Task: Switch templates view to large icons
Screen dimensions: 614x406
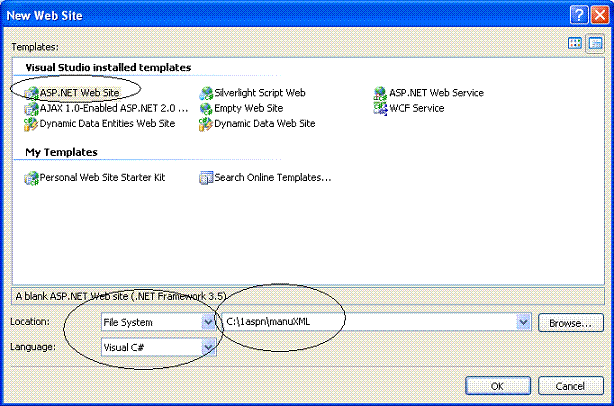Action: (x=575, y=43)
